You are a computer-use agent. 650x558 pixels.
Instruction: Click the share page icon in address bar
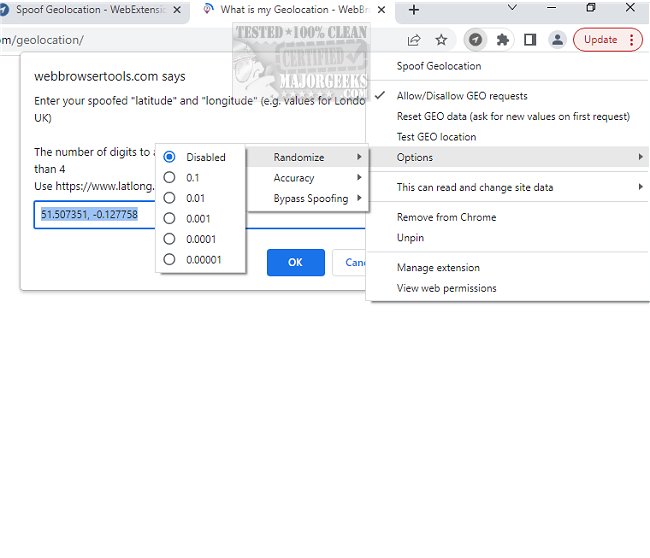click(414, 40)
